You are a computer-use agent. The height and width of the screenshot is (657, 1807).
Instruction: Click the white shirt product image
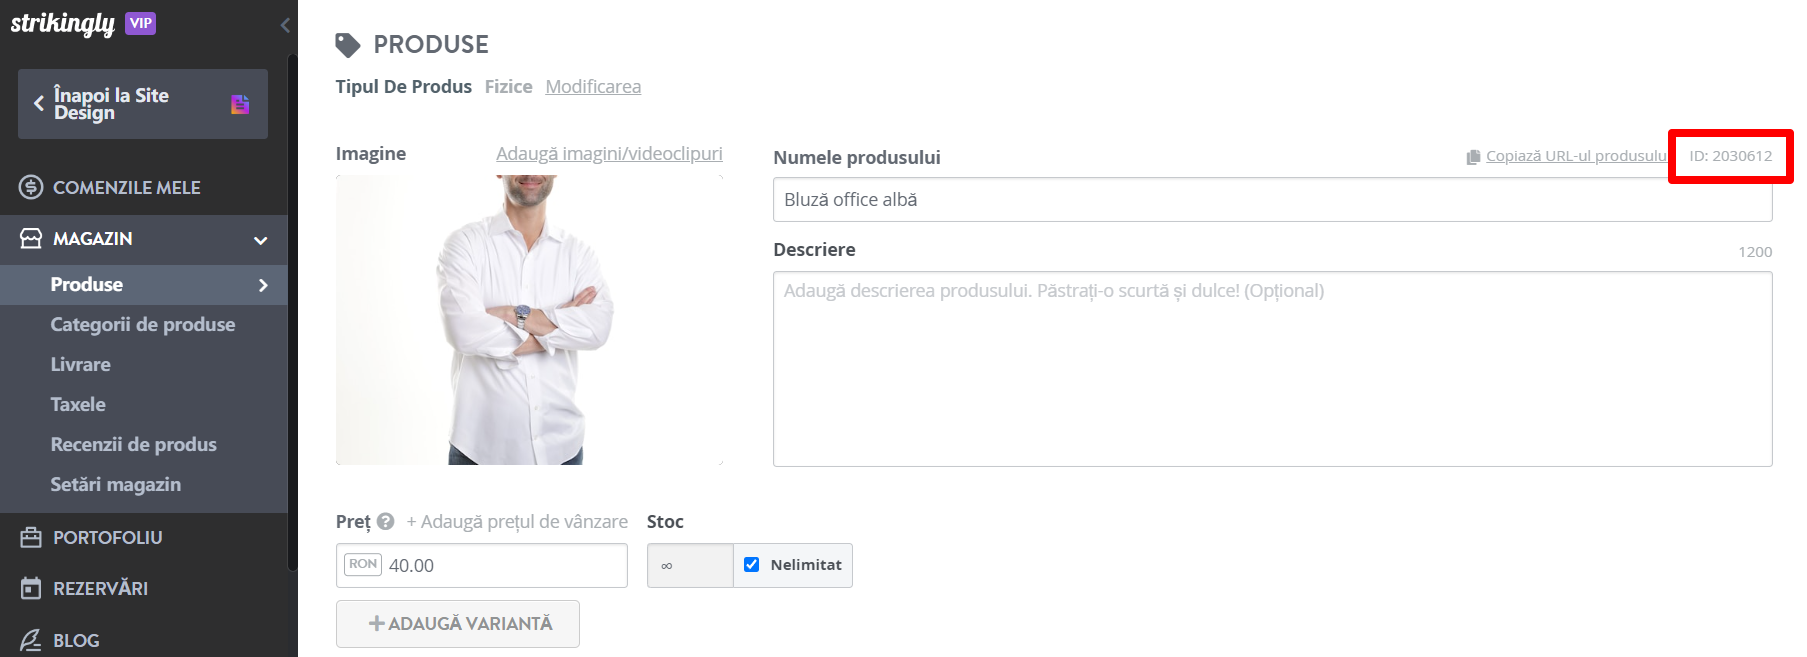pyautogui.click(x=529, y=320)
